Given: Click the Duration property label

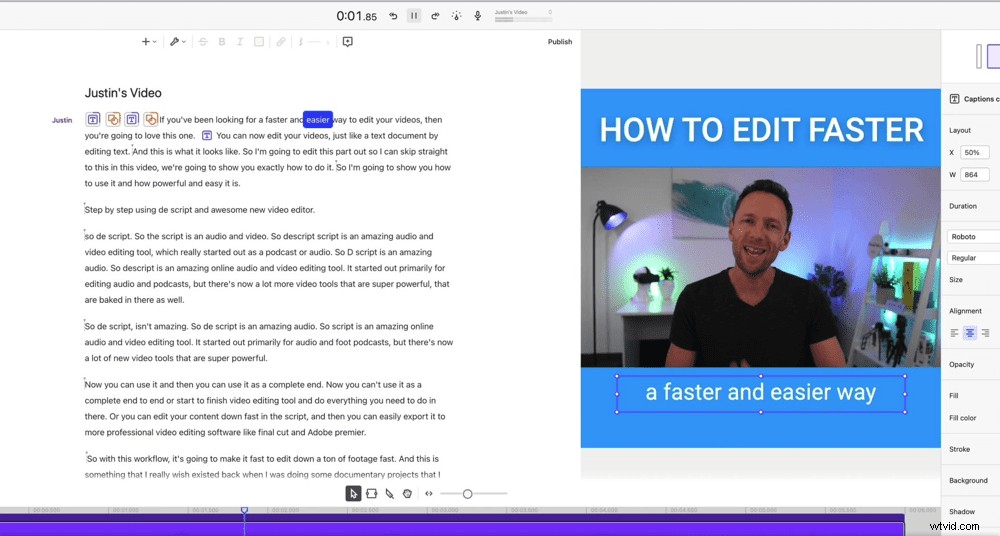Looking at the screenshot, I should (963, 206).
